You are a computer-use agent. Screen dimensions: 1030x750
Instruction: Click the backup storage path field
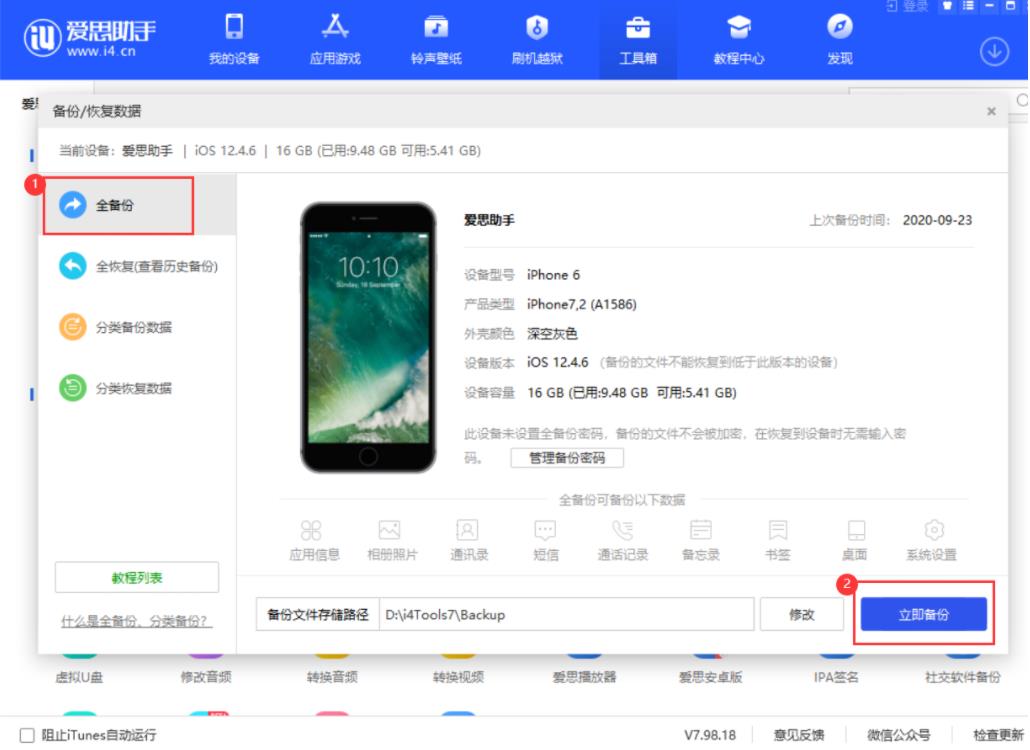tap(565, 615)
